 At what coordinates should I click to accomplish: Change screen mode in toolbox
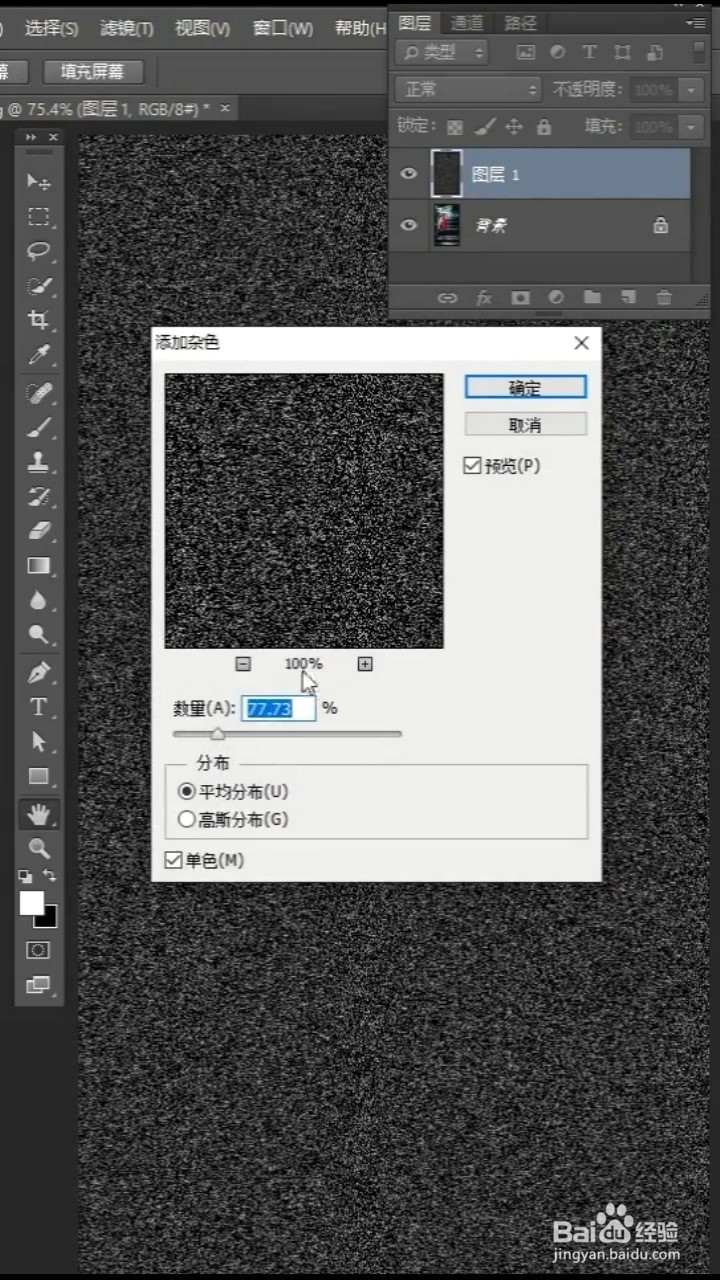[x=38, y=985]
